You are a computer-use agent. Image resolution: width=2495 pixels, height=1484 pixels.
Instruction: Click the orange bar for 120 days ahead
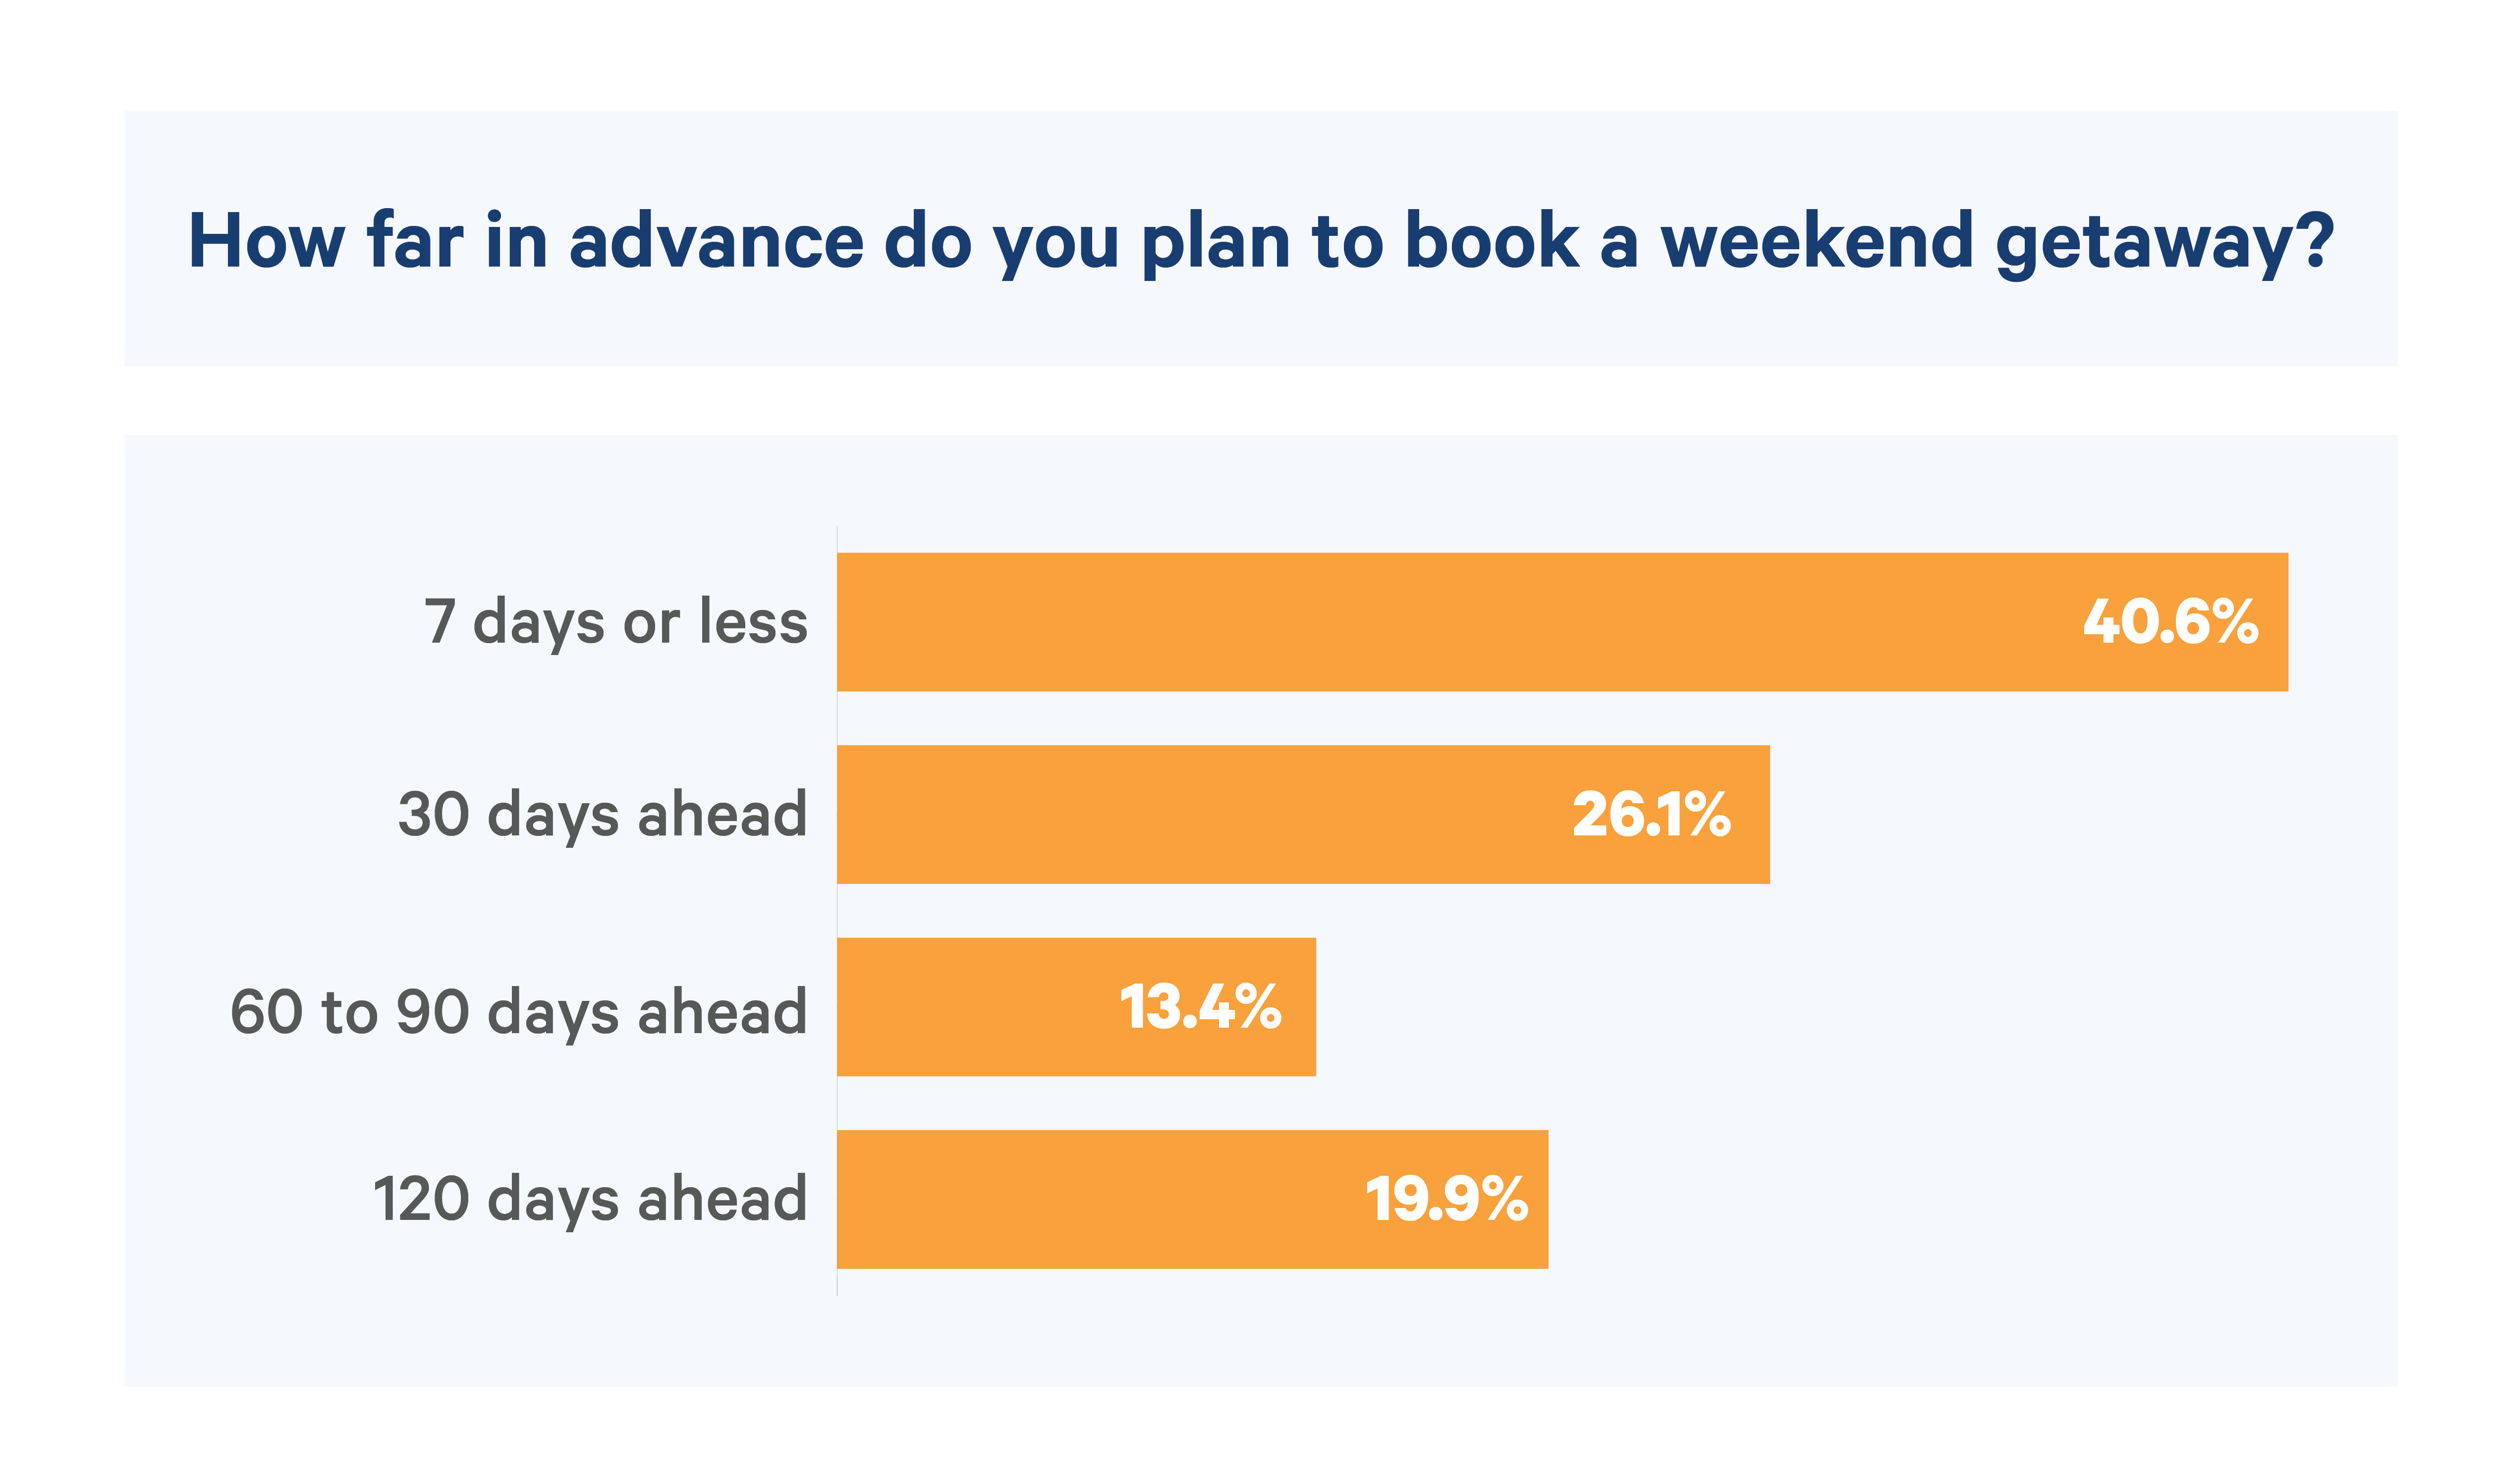pyautogui.click(x=1192, y=1199)
